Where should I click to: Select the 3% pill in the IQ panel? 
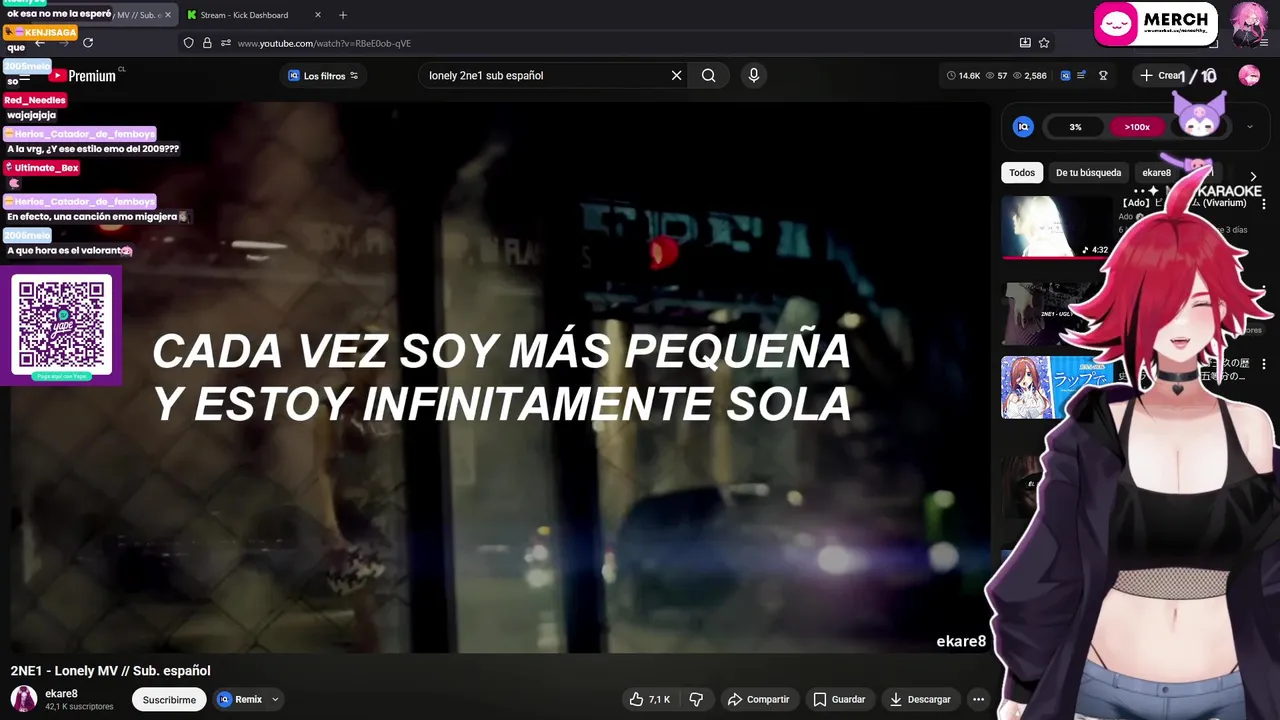coord(1075,127)
